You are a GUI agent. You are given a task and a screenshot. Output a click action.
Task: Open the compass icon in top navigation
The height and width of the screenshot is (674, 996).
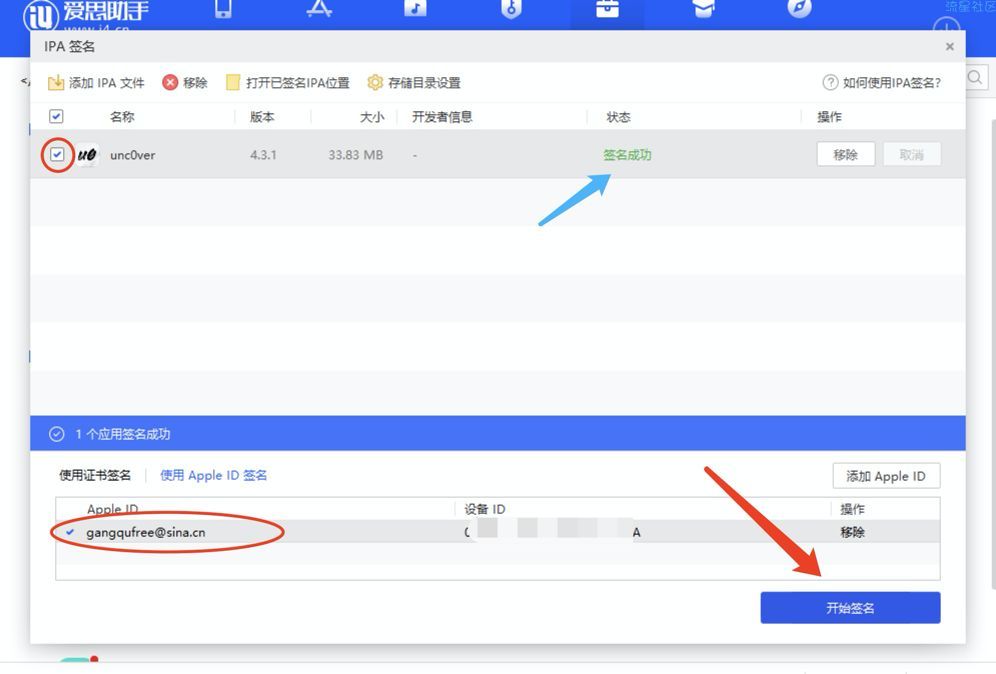[799, 8]
